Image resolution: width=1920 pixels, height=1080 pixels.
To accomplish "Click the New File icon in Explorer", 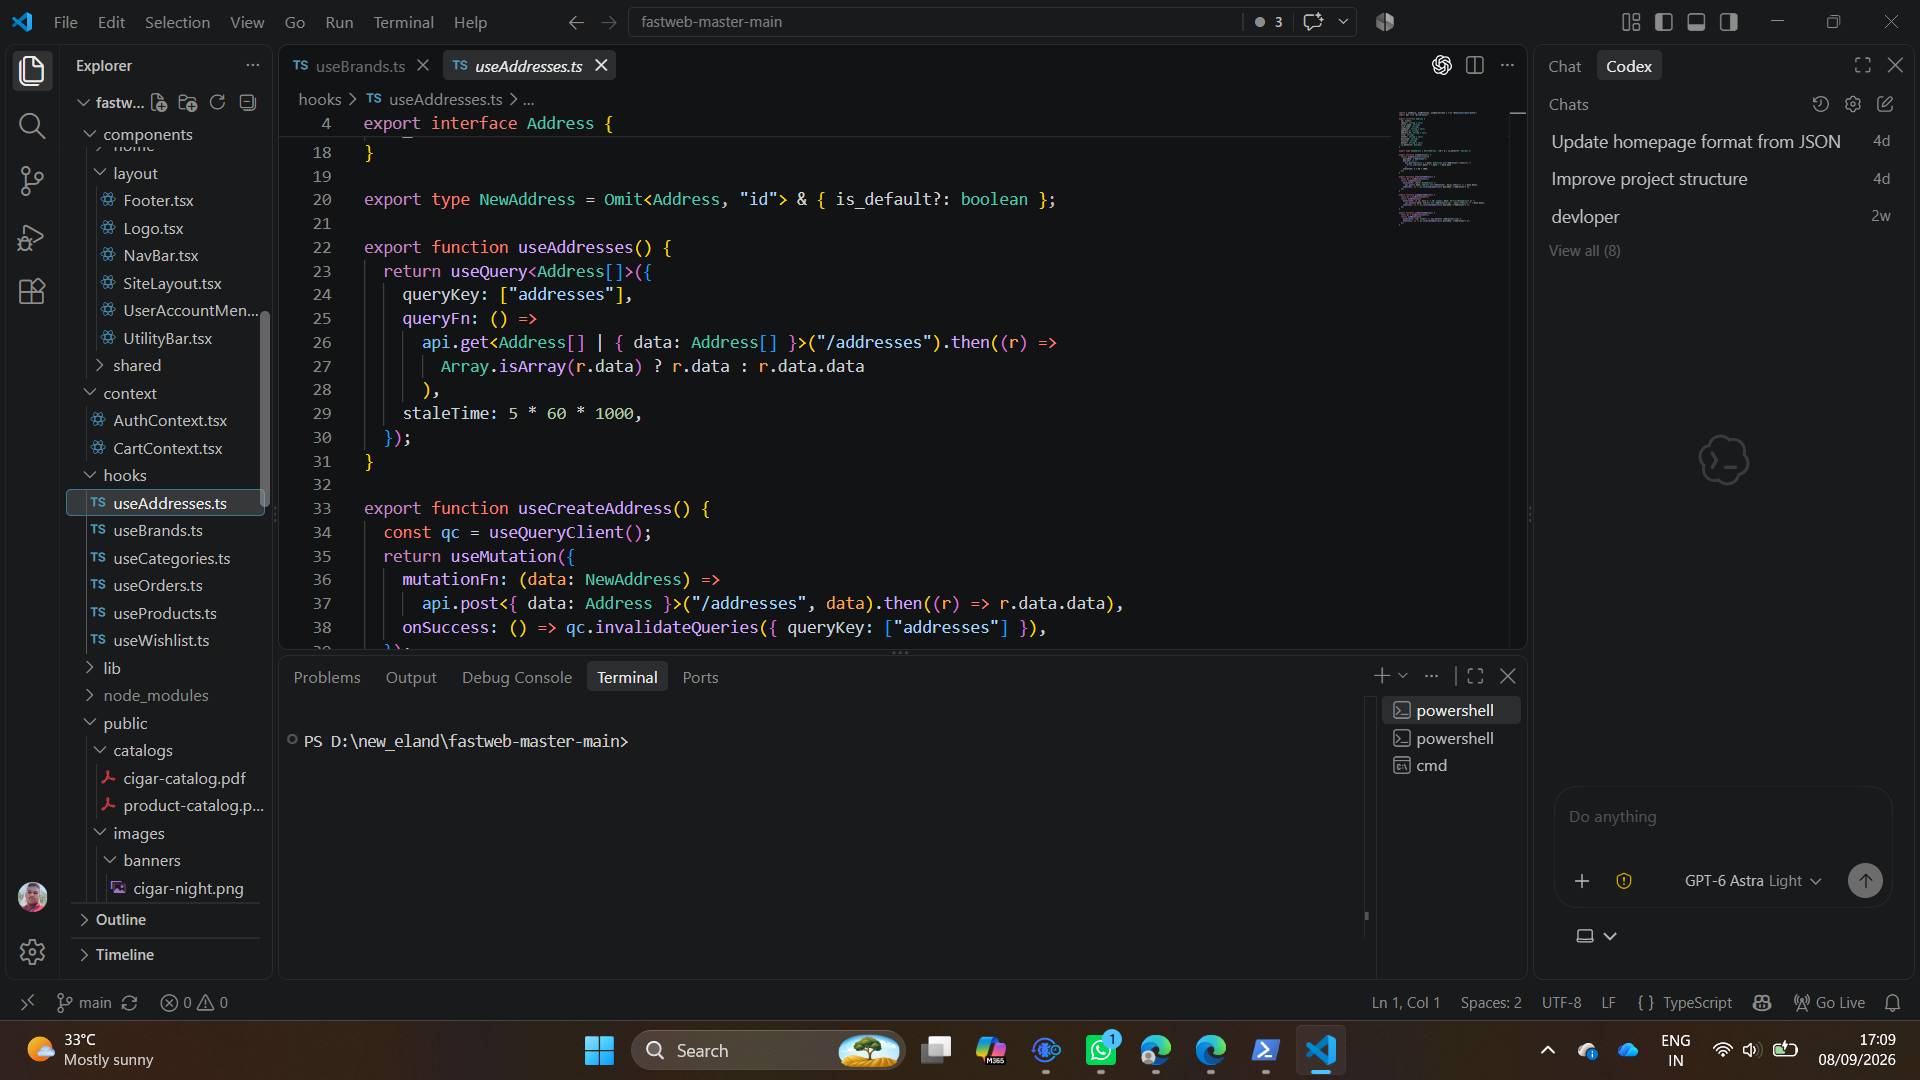I will click(x=159, y=102).
